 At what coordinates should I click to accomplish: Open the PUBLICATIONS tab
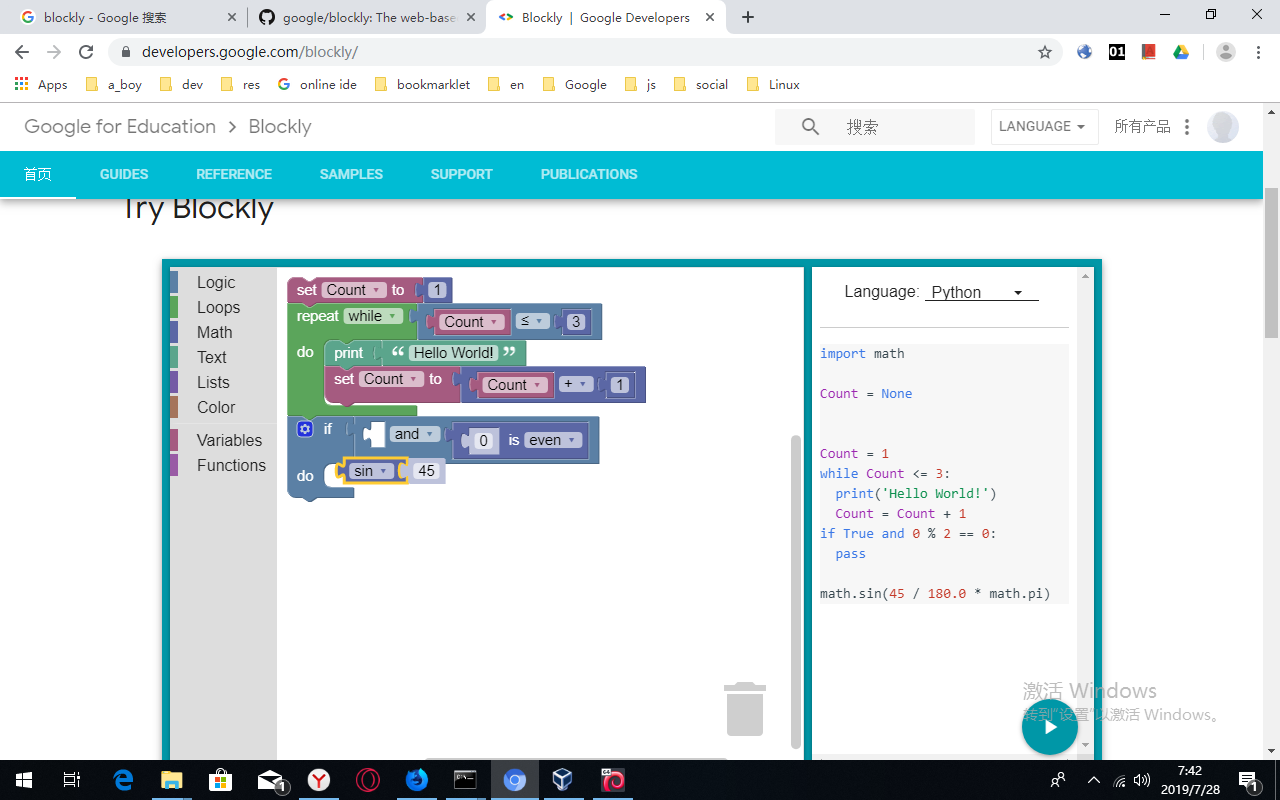tap(589, 174)
